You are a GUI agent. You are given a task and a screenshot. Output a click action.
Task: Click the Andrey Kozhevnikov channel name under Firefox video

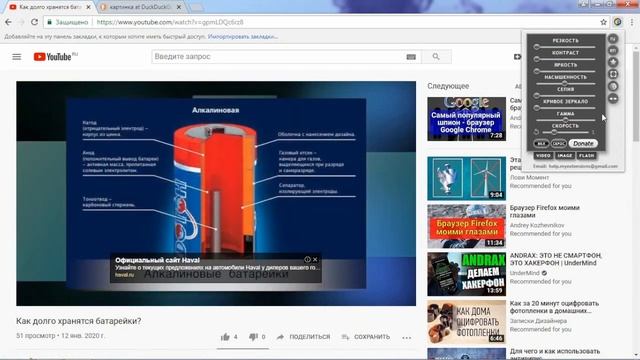click(537, 225)
